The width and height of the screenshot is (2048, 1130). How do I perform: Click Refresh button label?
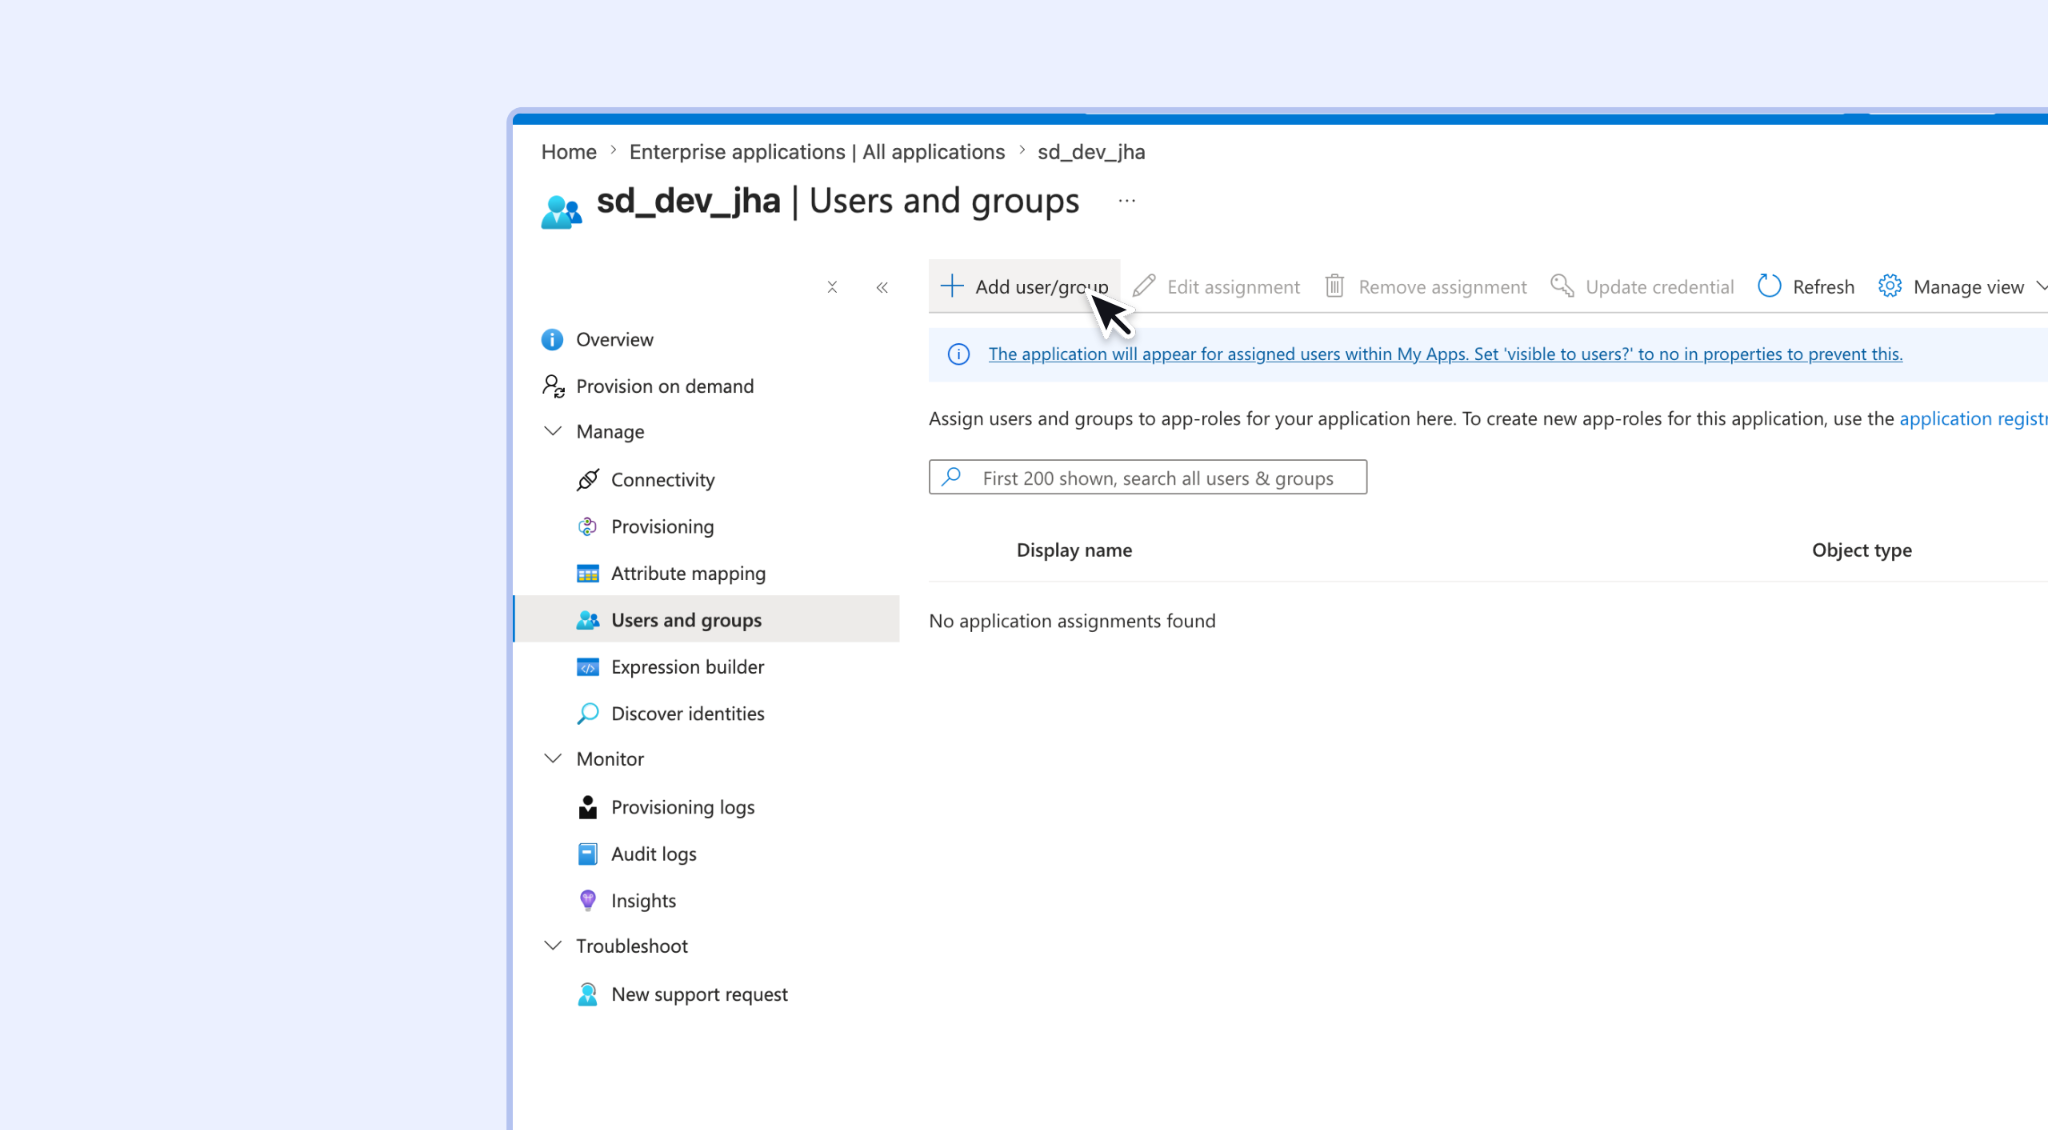[x=1823, y=287]
